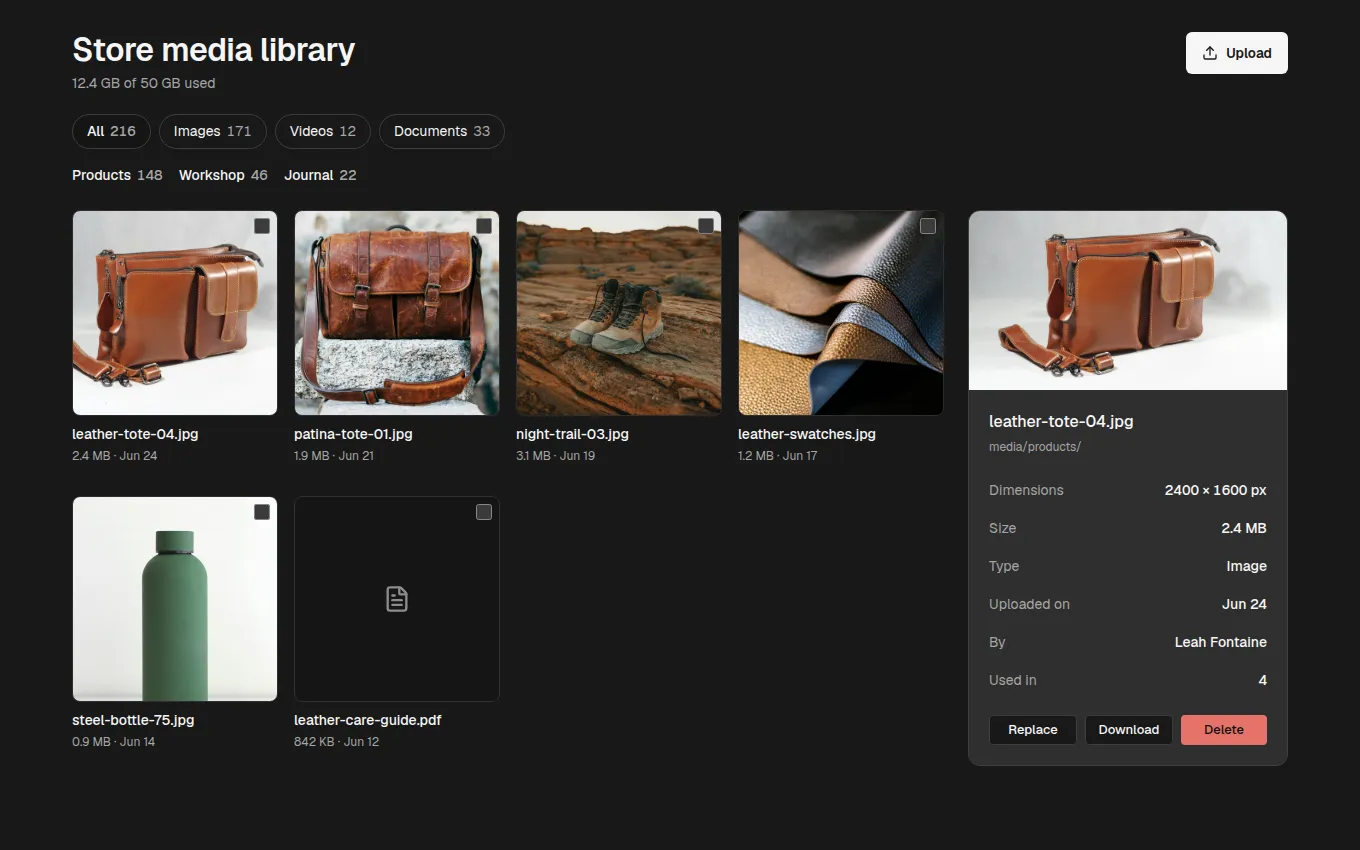Delete leather-tote-04.jpg from the library
This screenshot has width=1360, height=850.
point(1224,730)
